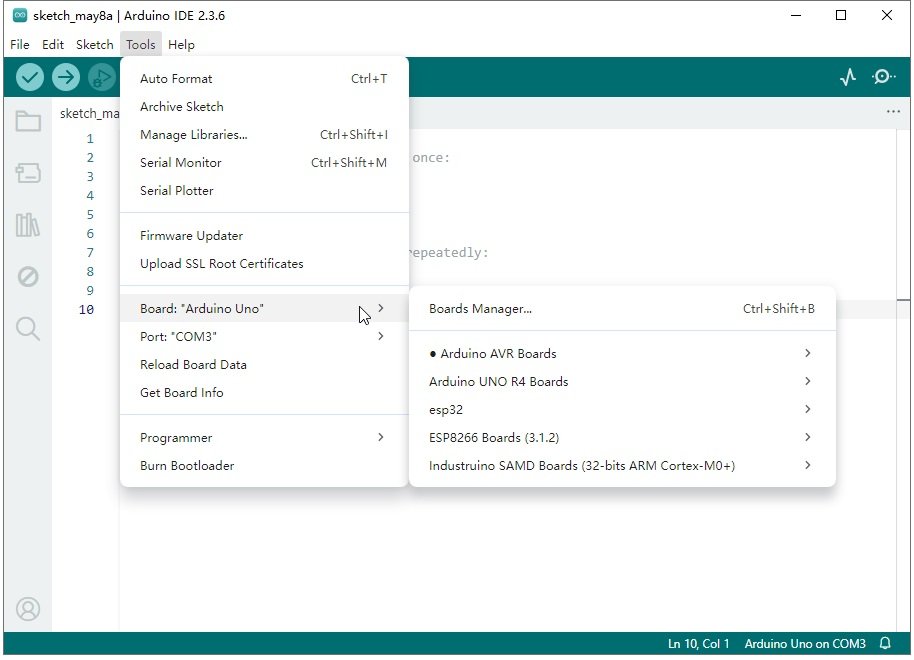Expand the Programmer submenu
Screen dimensions: 914x660
click(264, 437)
